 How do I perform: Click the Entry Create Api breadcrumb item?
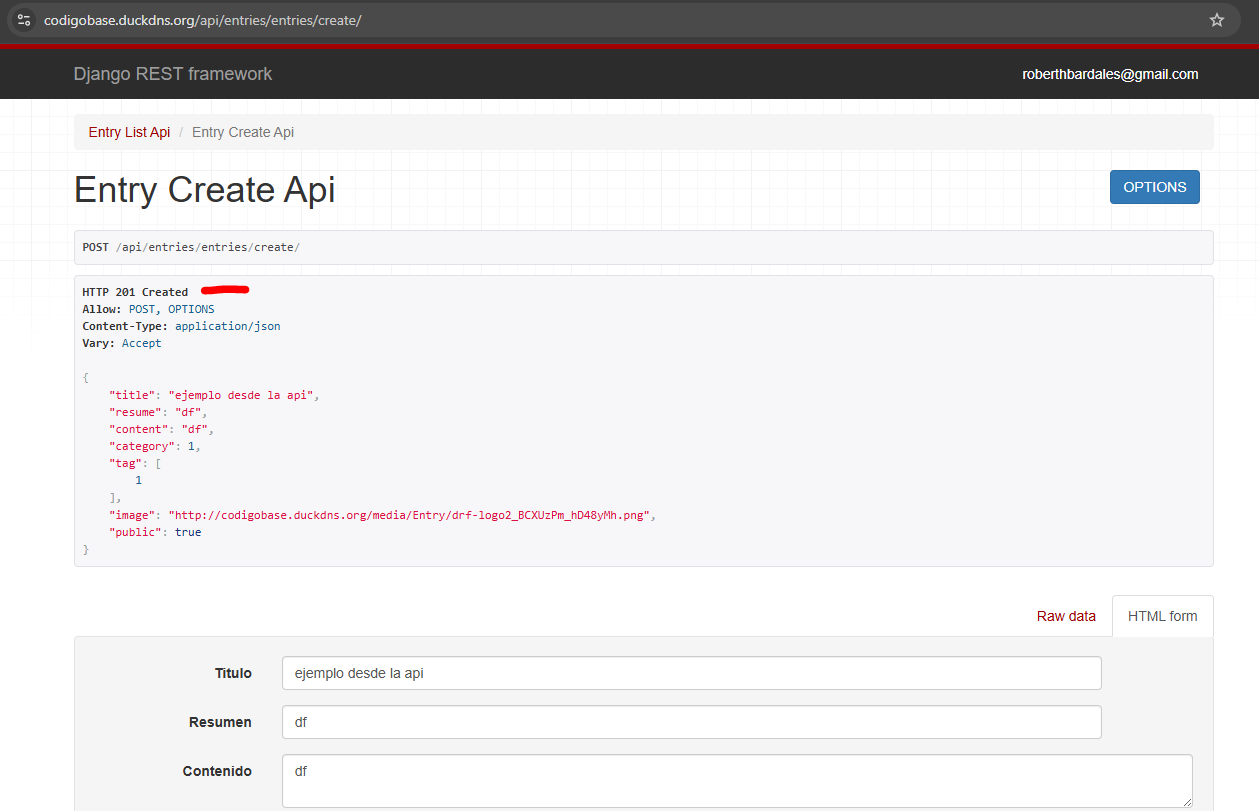click(242, 132)
